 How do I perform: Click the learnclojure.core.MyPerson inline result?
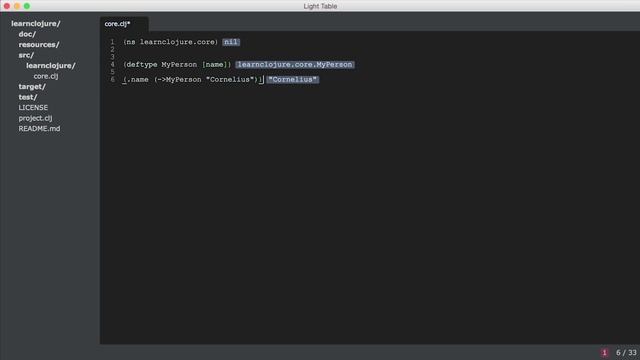coord(295,64)
